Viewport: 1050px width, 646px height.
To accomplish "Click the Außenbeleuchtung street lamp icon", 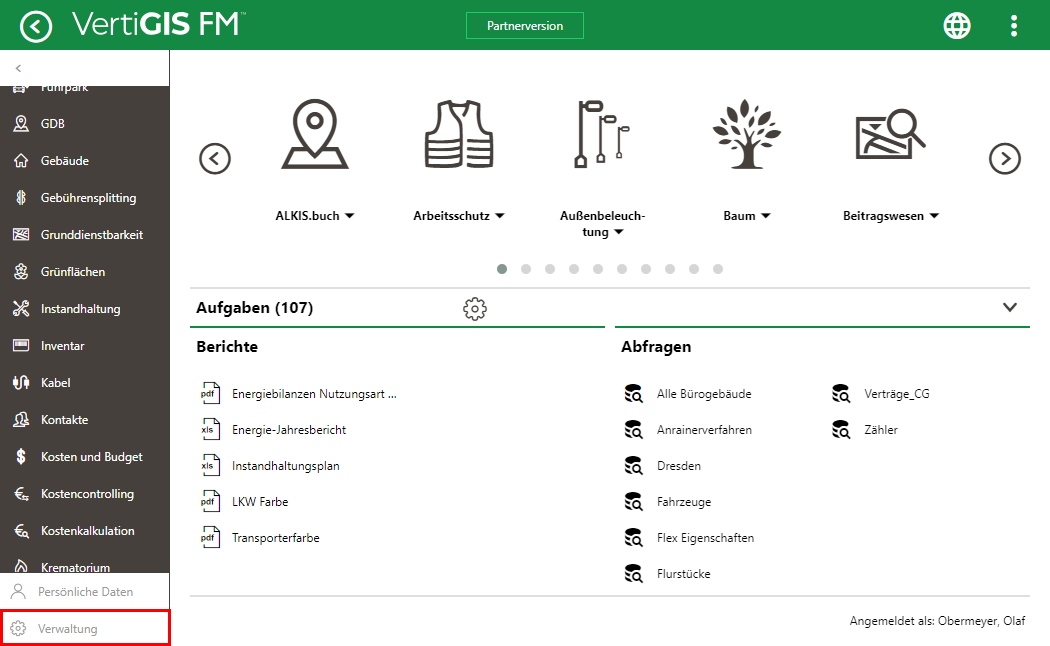I will pos(602,133).
